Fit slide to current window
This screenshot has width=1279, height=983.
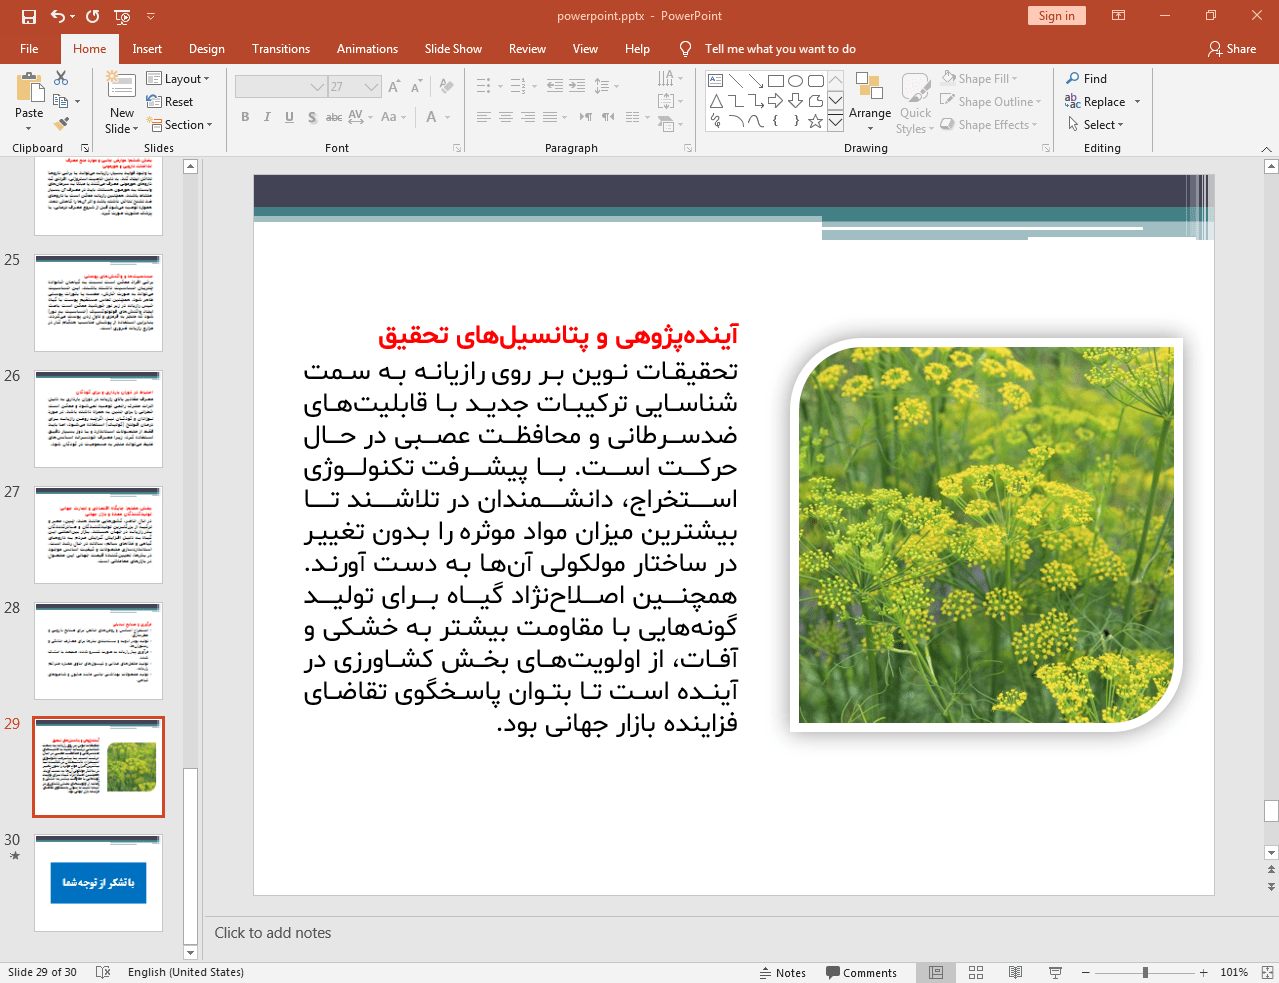[1267, 972]
